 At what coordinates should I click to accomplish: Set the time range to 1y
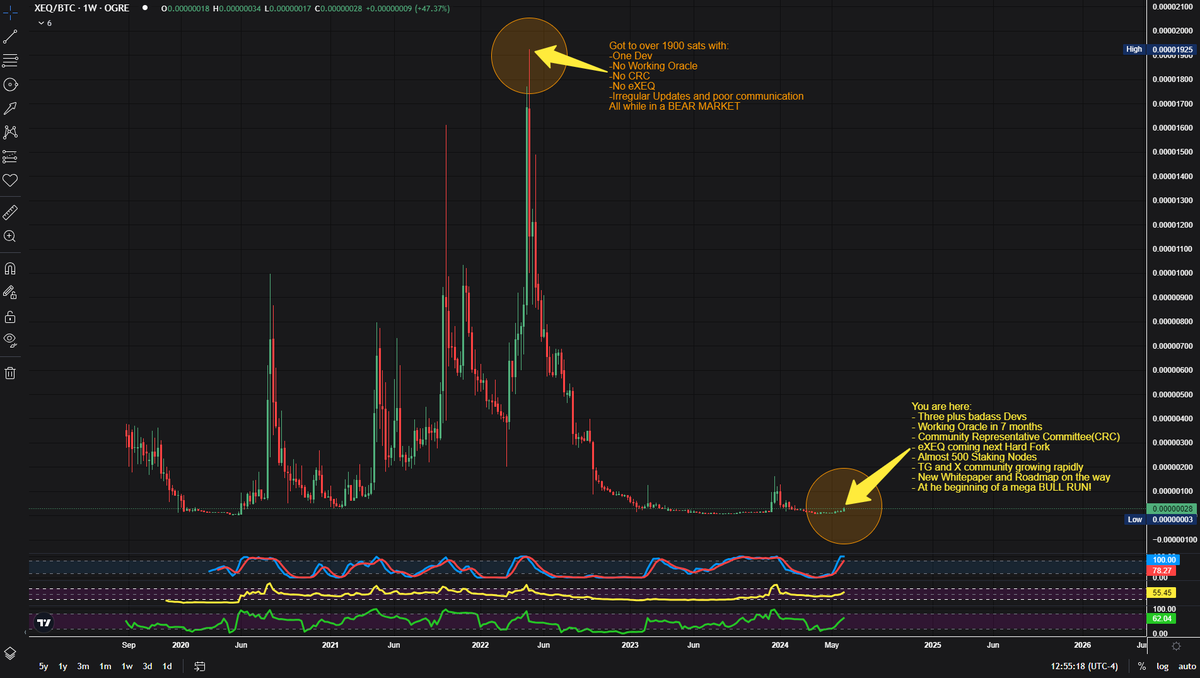tap(63, 666)
